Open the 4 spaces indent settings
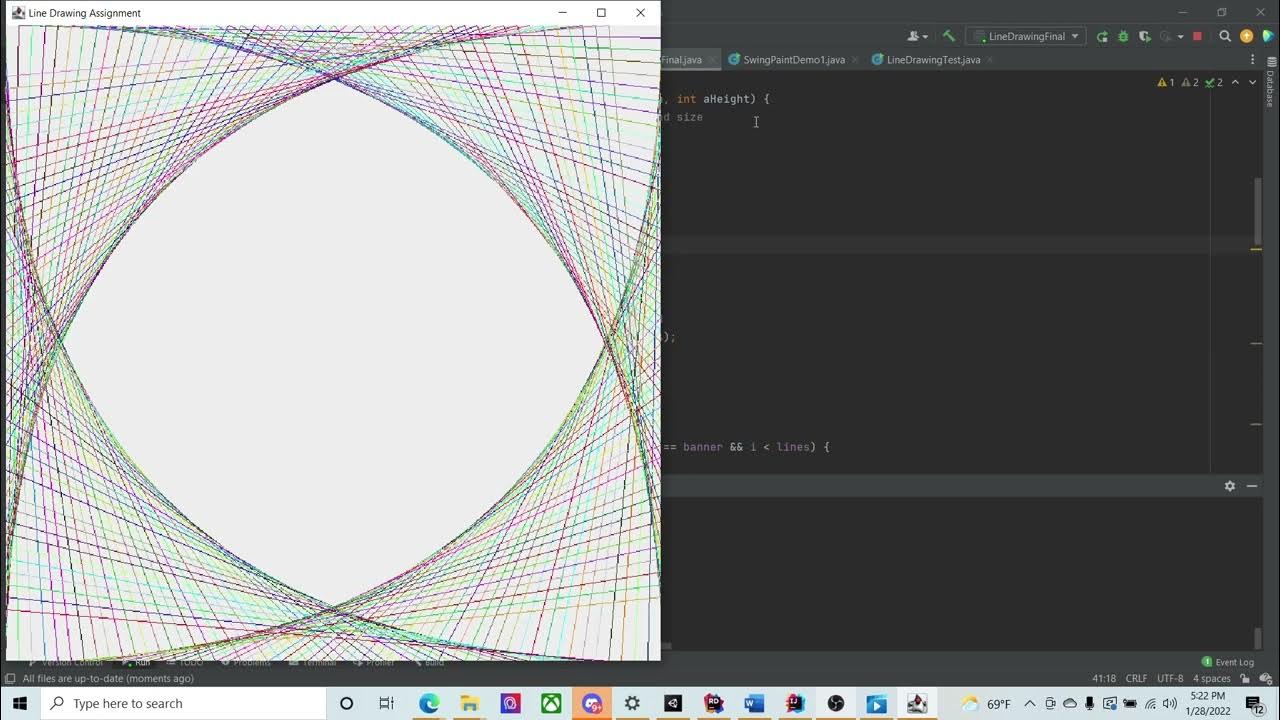1280x720 pixels. 1211,678
